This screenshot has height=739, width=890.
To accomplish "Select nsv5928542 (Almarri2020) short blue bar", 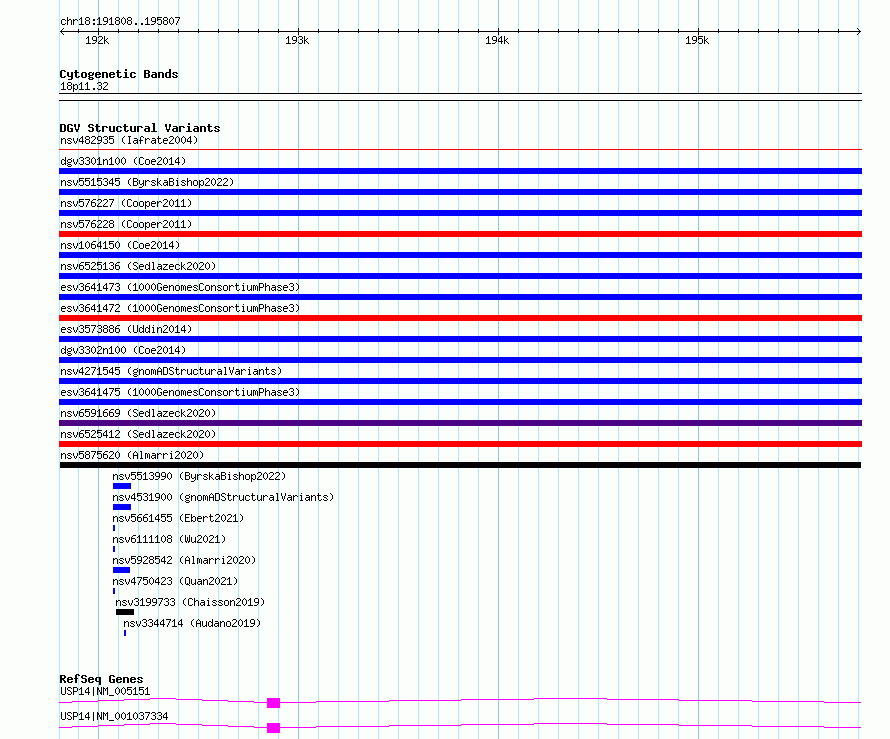I will [x=121, y=570].
